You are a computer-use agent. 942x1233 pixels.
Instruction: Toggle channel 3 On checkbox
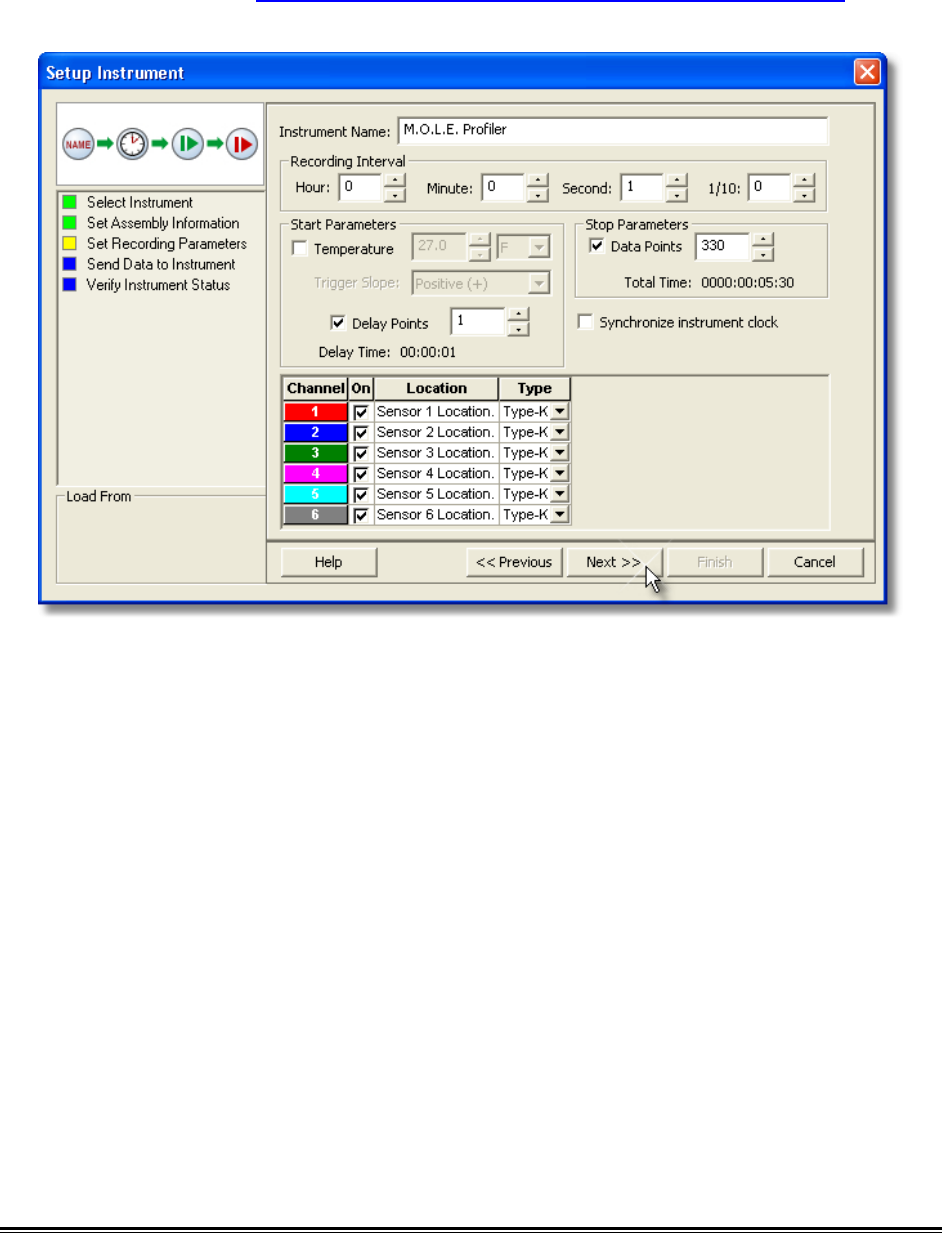pyautogui.click(x=361, y=453)
